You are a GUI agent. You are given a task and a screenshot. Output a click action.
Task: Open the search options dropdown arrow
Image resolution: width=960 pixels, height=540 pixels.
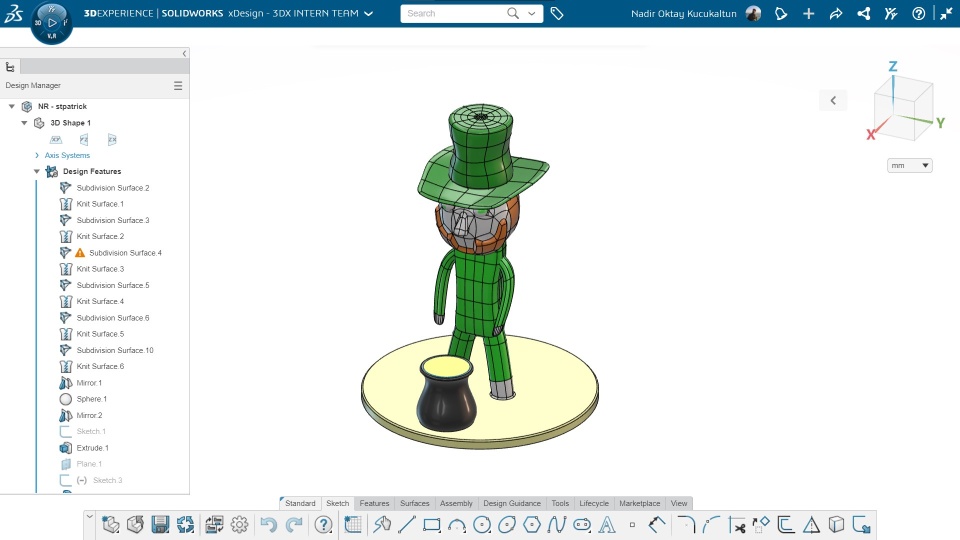tap(531, 13)
